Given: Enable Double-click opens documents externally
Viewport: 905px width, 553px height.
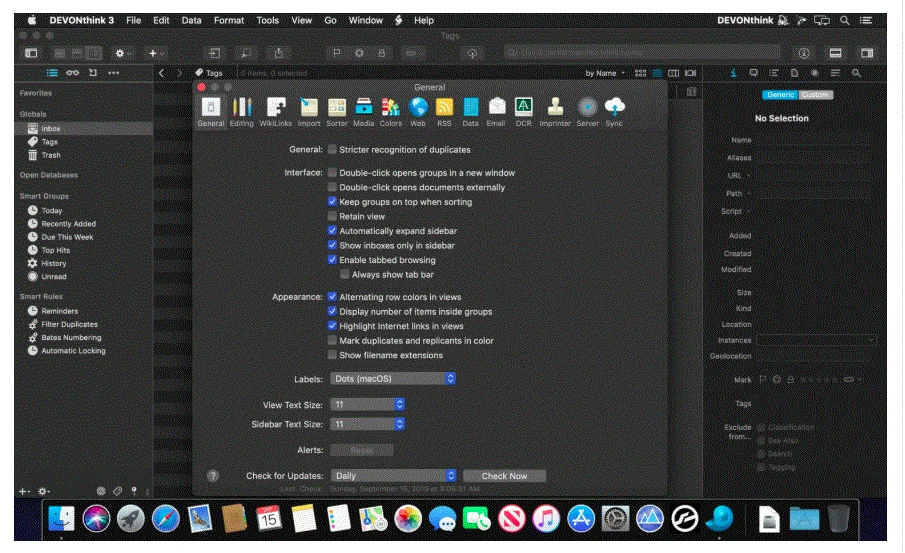Looking at the screenshot, I should click(x=332, y=187).
